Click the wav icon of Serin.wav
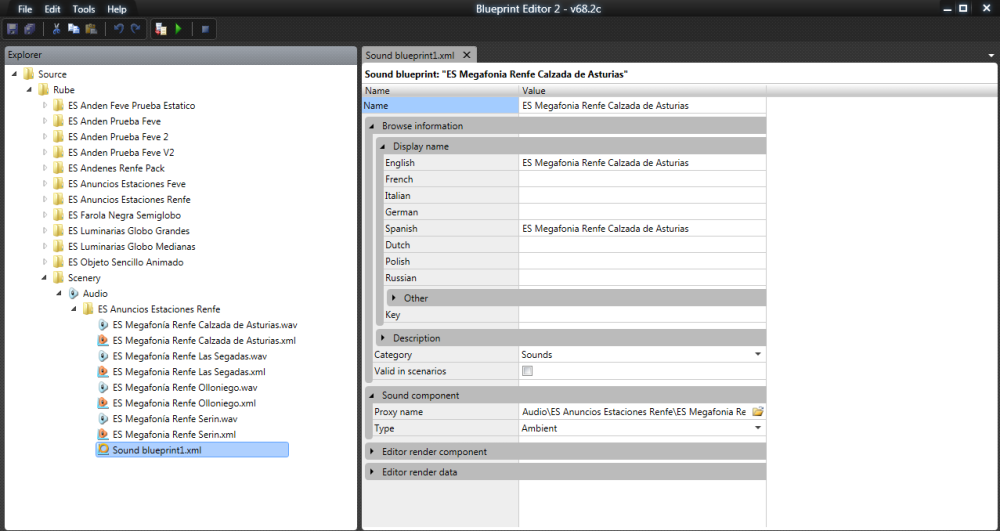The width and height of the screenshot is (1000, 531). coord(103,419)
